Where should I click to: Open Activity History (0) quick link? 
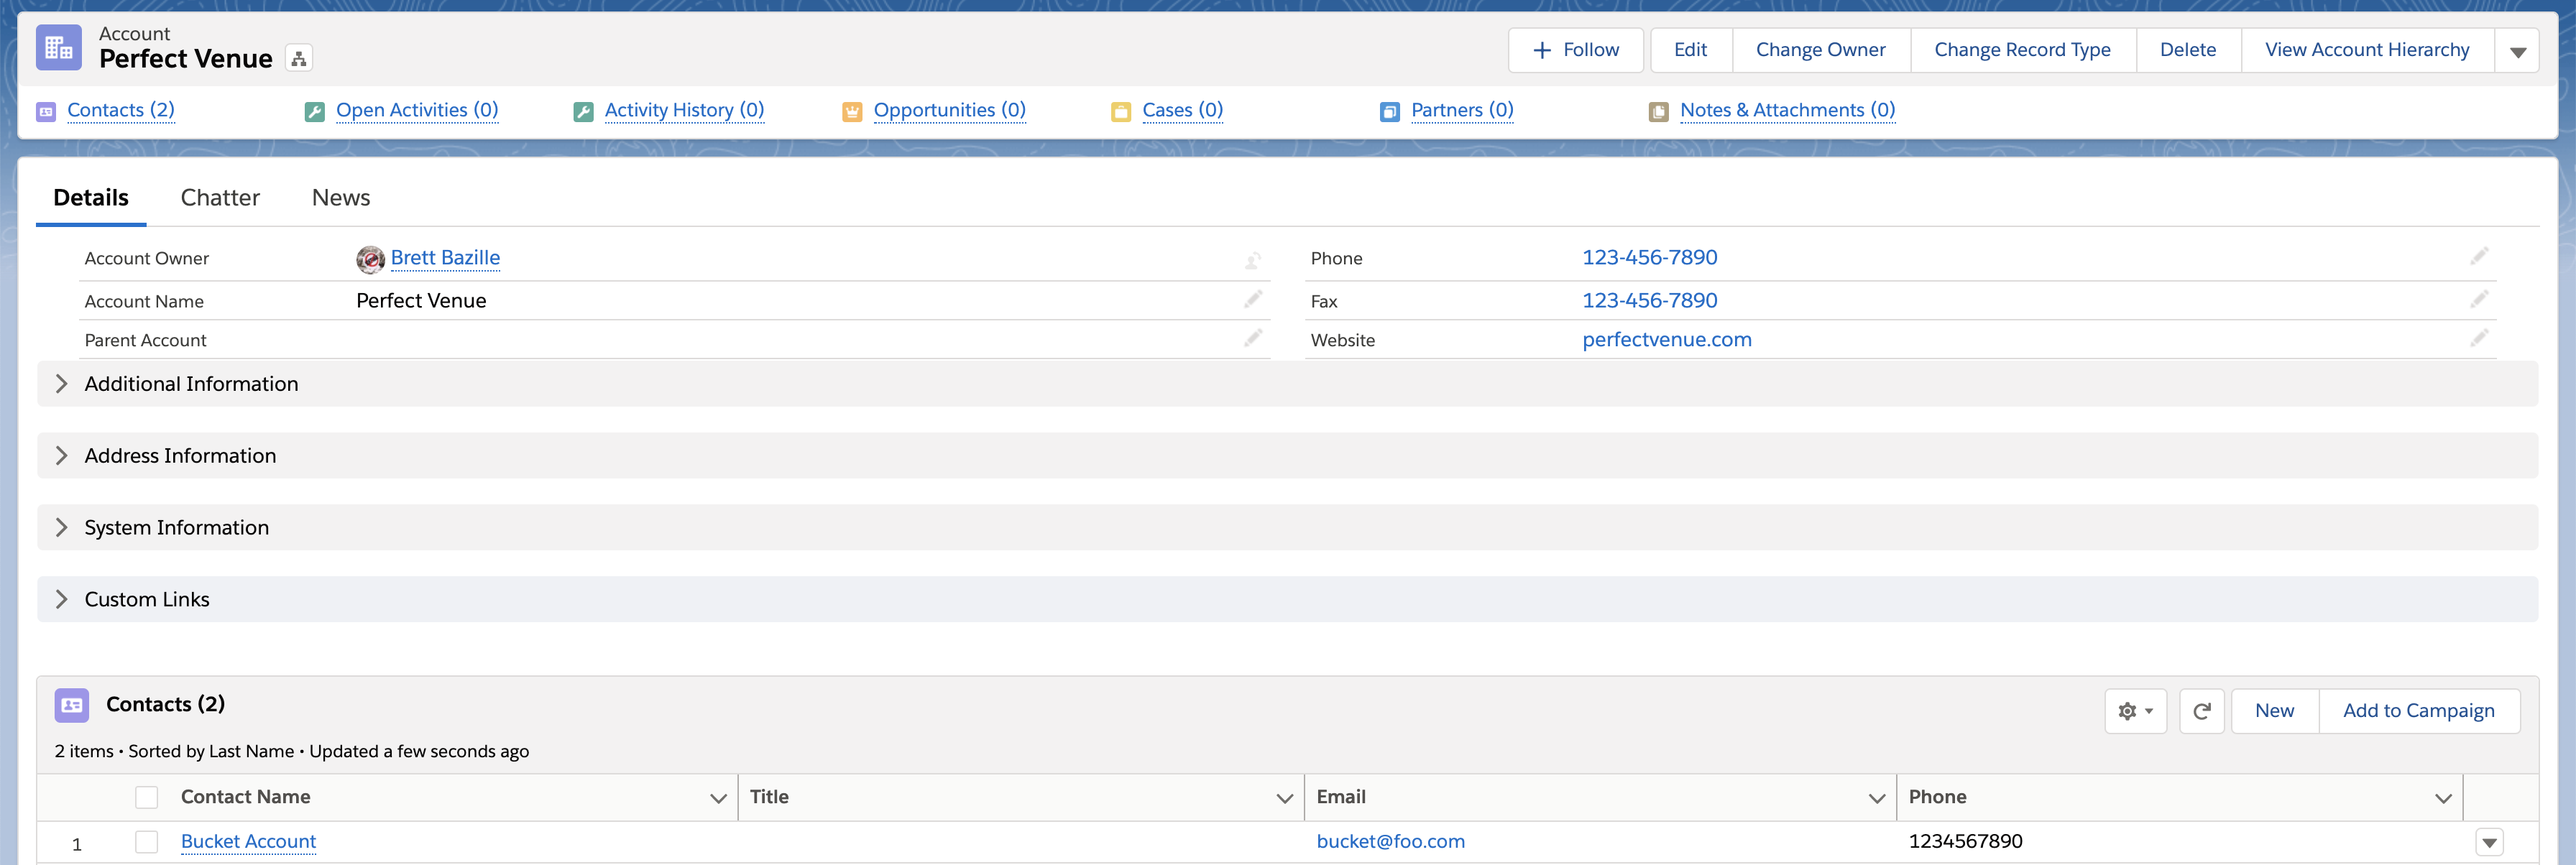[685, 110]
